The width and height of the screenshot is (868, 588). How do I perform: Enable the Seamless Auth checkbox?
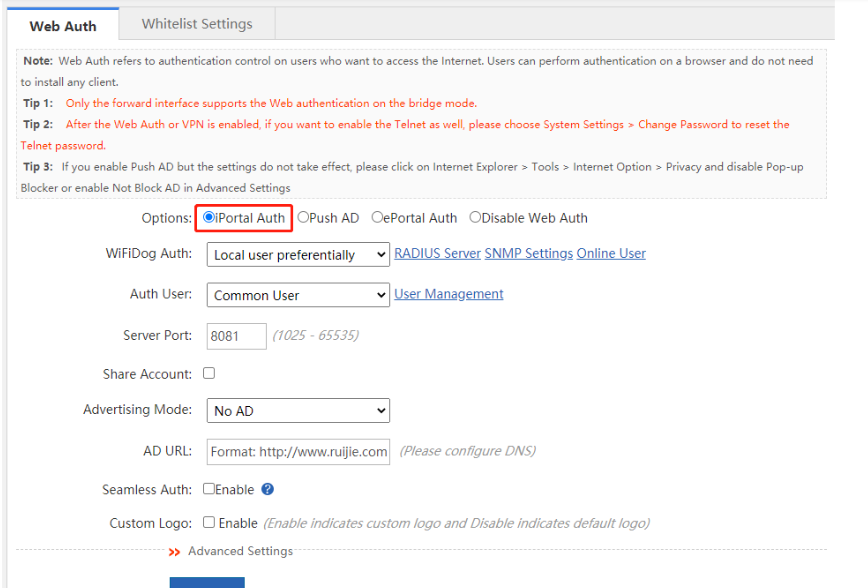pos(209,488)
